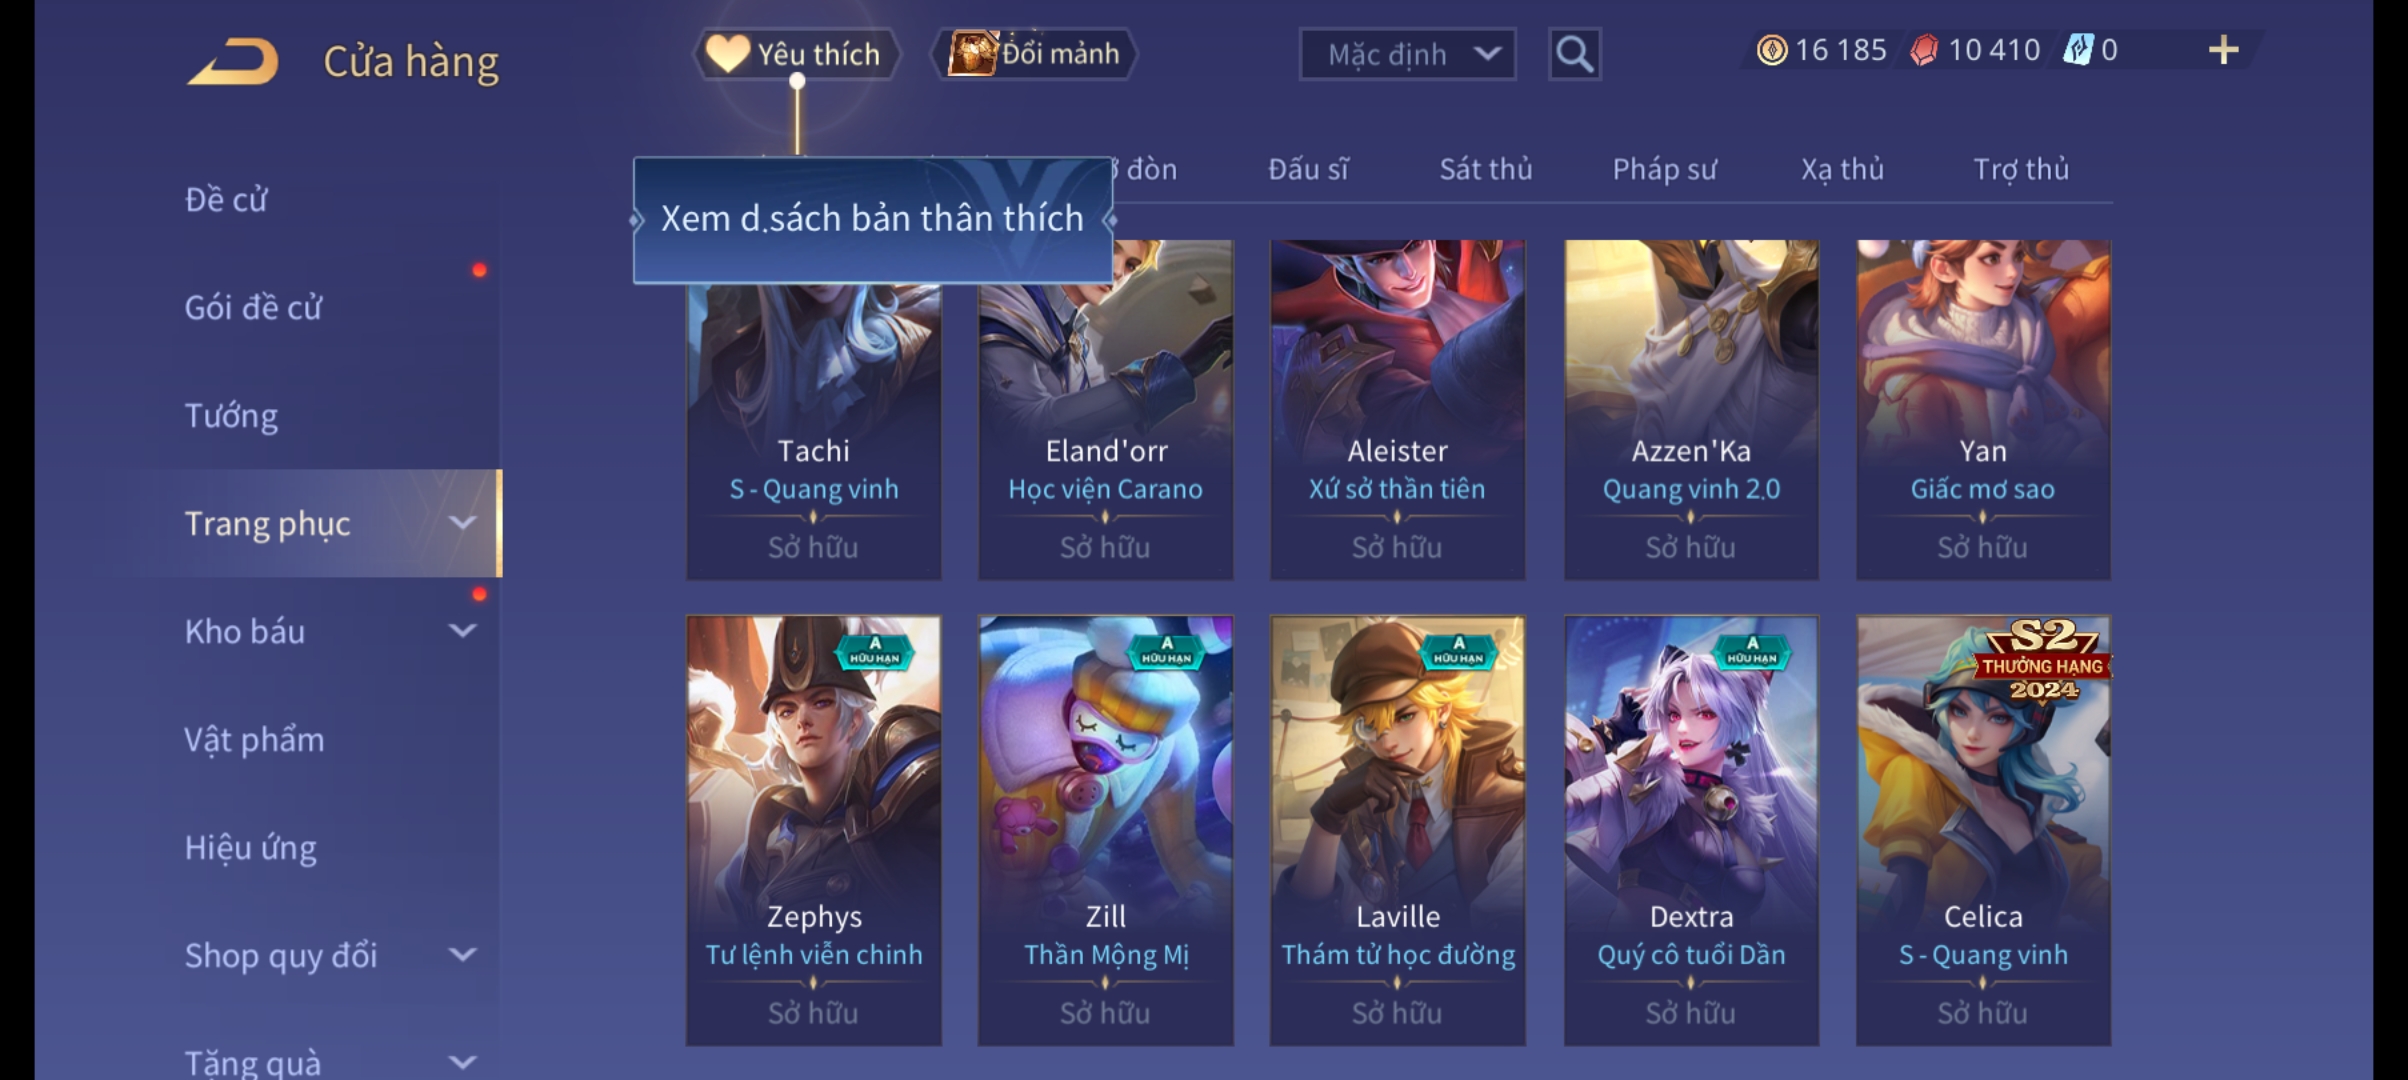Switch to the Pháp sư tab
Viewport: 2408px width, 1080px height.
(x=1664, y=169)
